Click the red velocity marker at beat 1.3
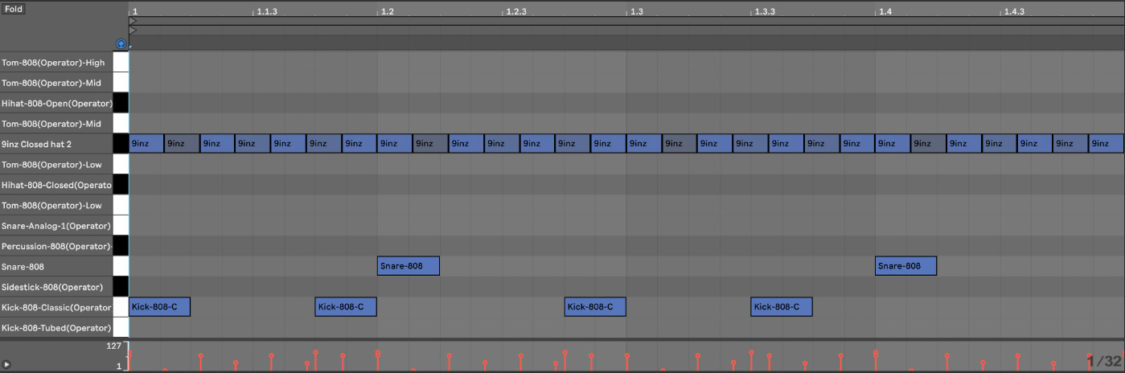The image size is (1125, 373). tap(627, 362)
